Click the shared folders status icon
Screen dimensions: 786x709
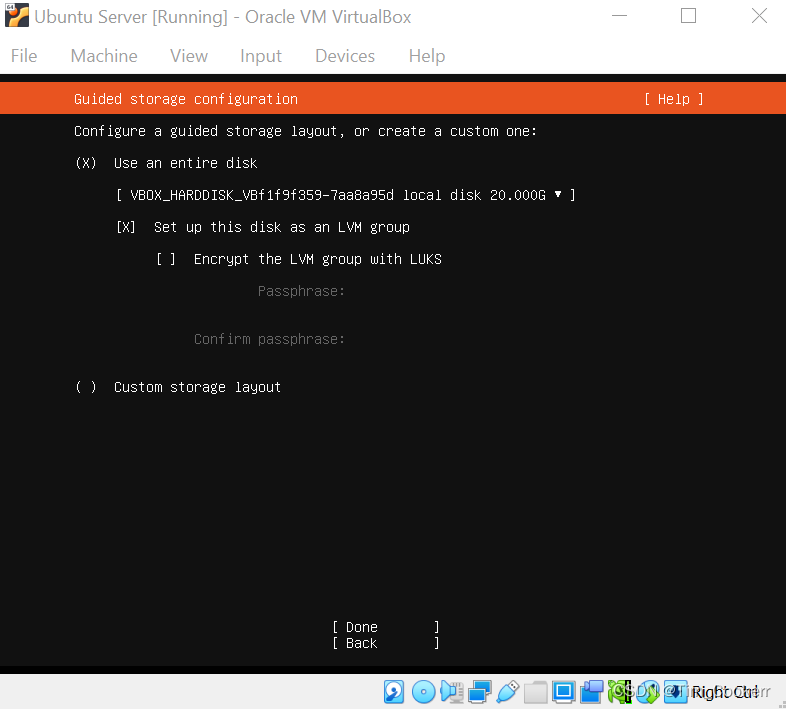(x=536, y=692)
